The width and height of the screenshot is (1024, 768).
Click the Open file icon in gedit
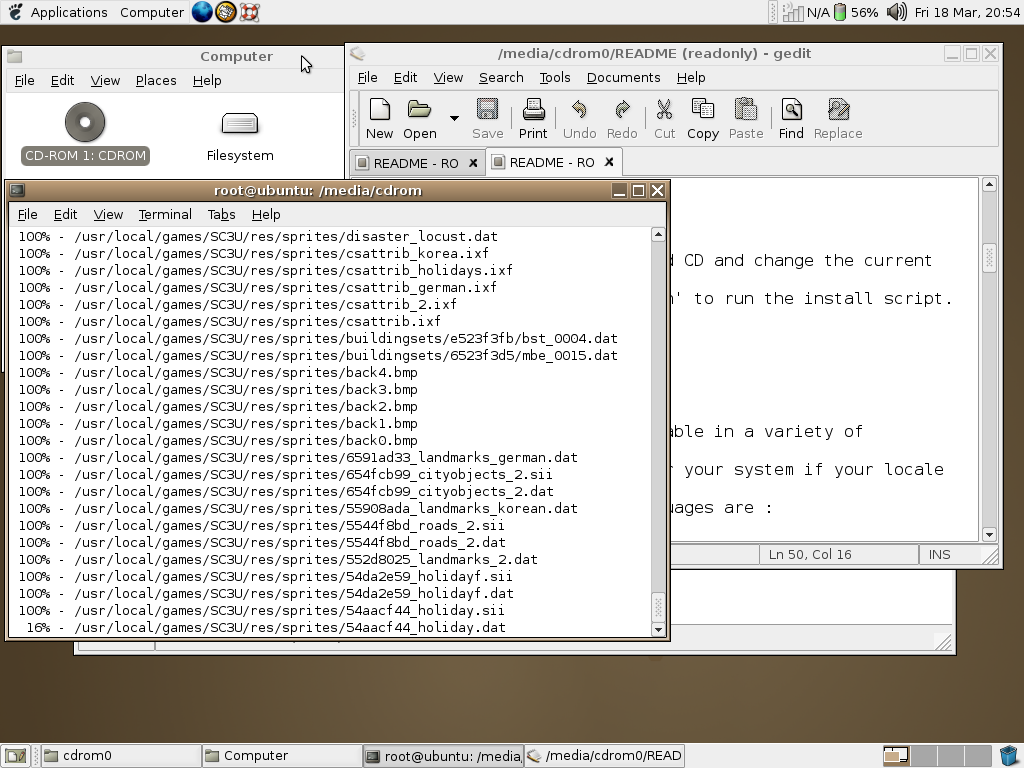click(x=420, y=118)
